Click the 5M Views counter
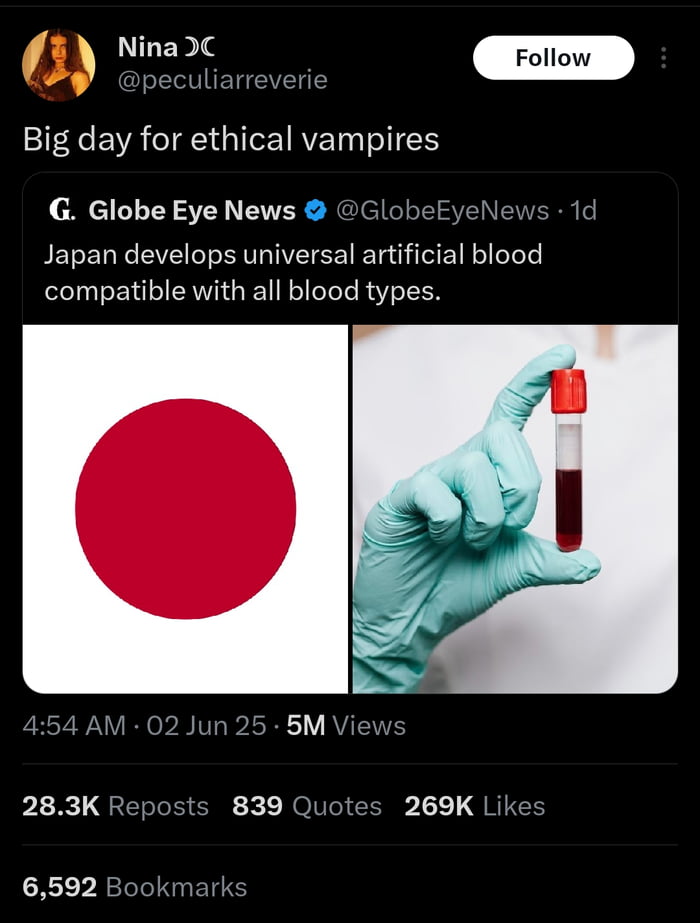This screenshot has width=700, height=923. click(x=328, y=729)
